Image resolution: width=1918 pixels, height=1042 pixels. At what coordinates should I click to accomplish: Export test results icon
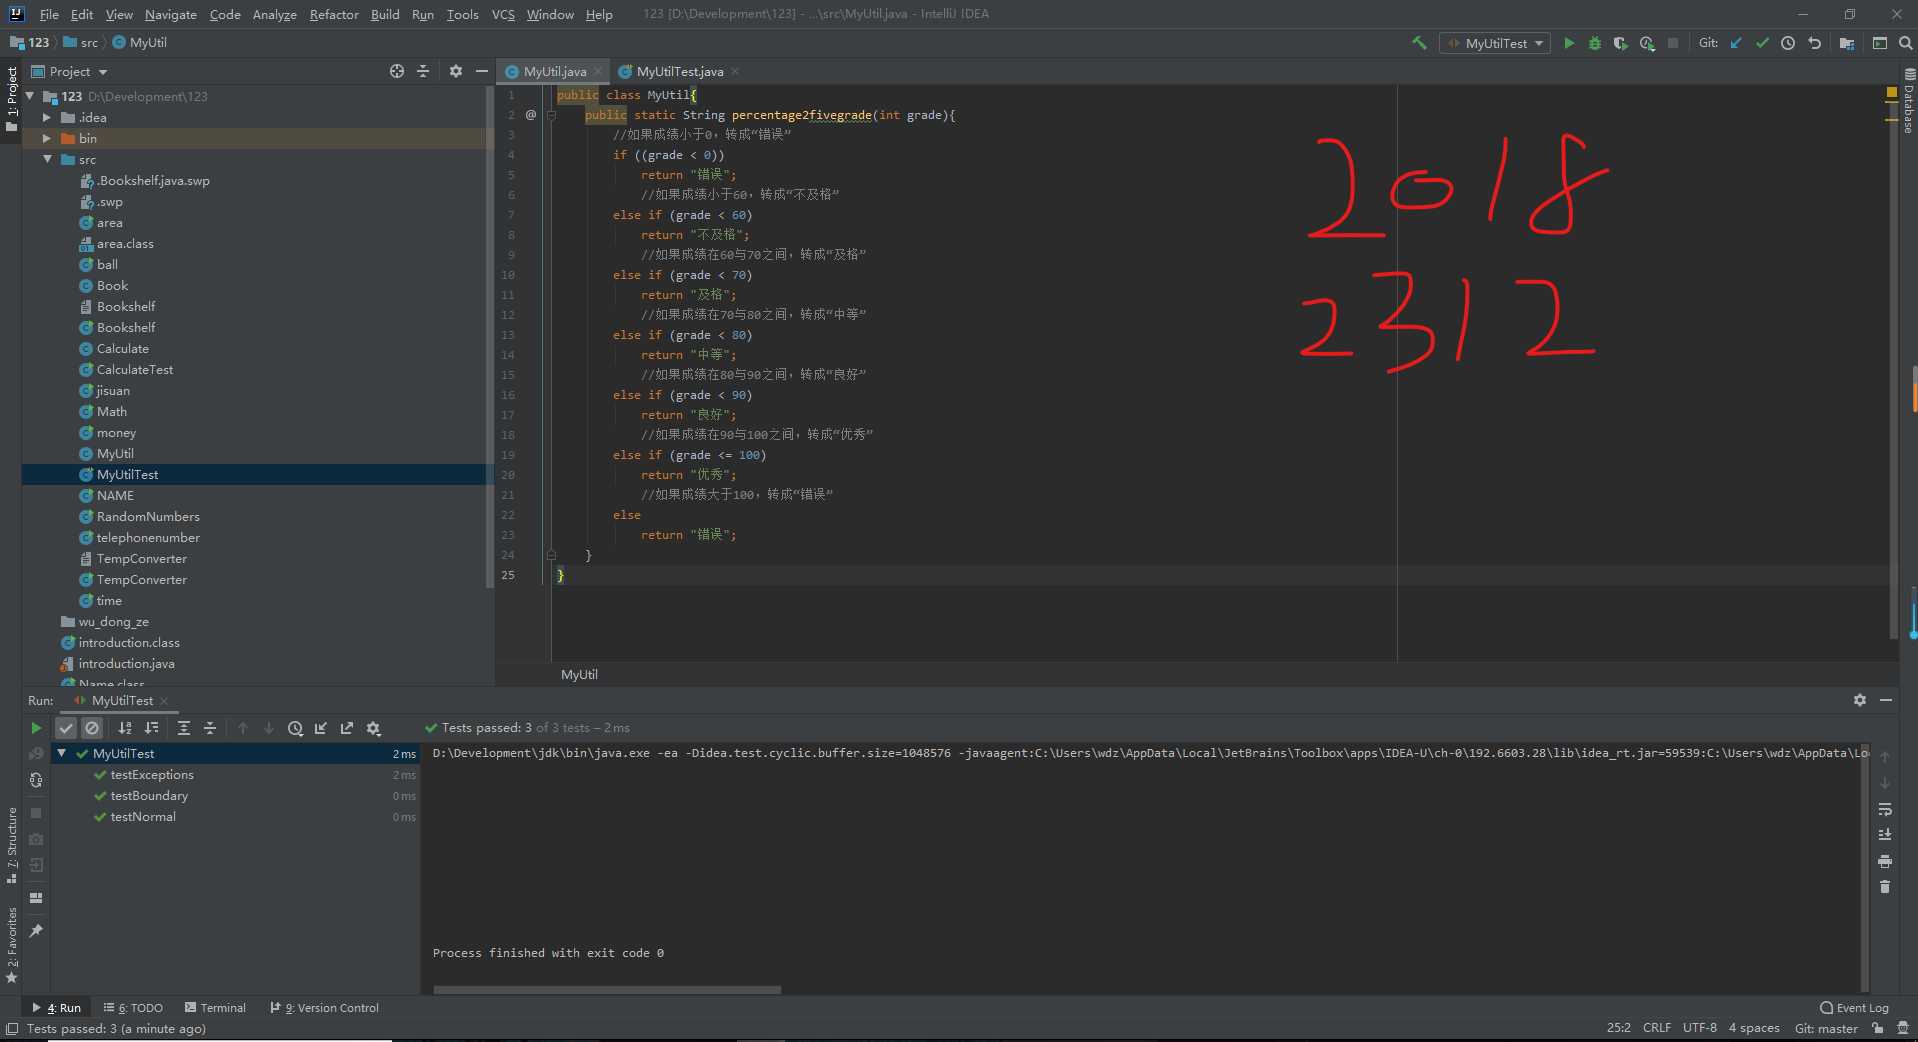coord(347,728)
